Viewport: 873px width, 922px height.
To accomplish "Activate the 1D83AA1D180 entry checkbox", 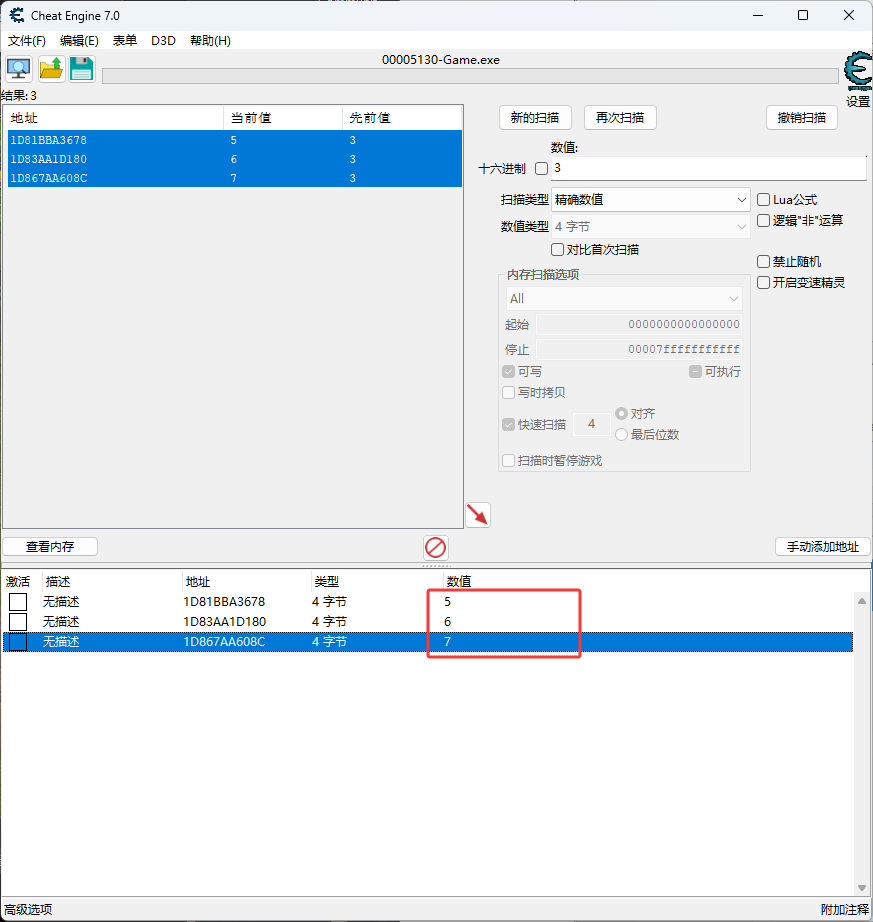I will (x=18, y=622).
